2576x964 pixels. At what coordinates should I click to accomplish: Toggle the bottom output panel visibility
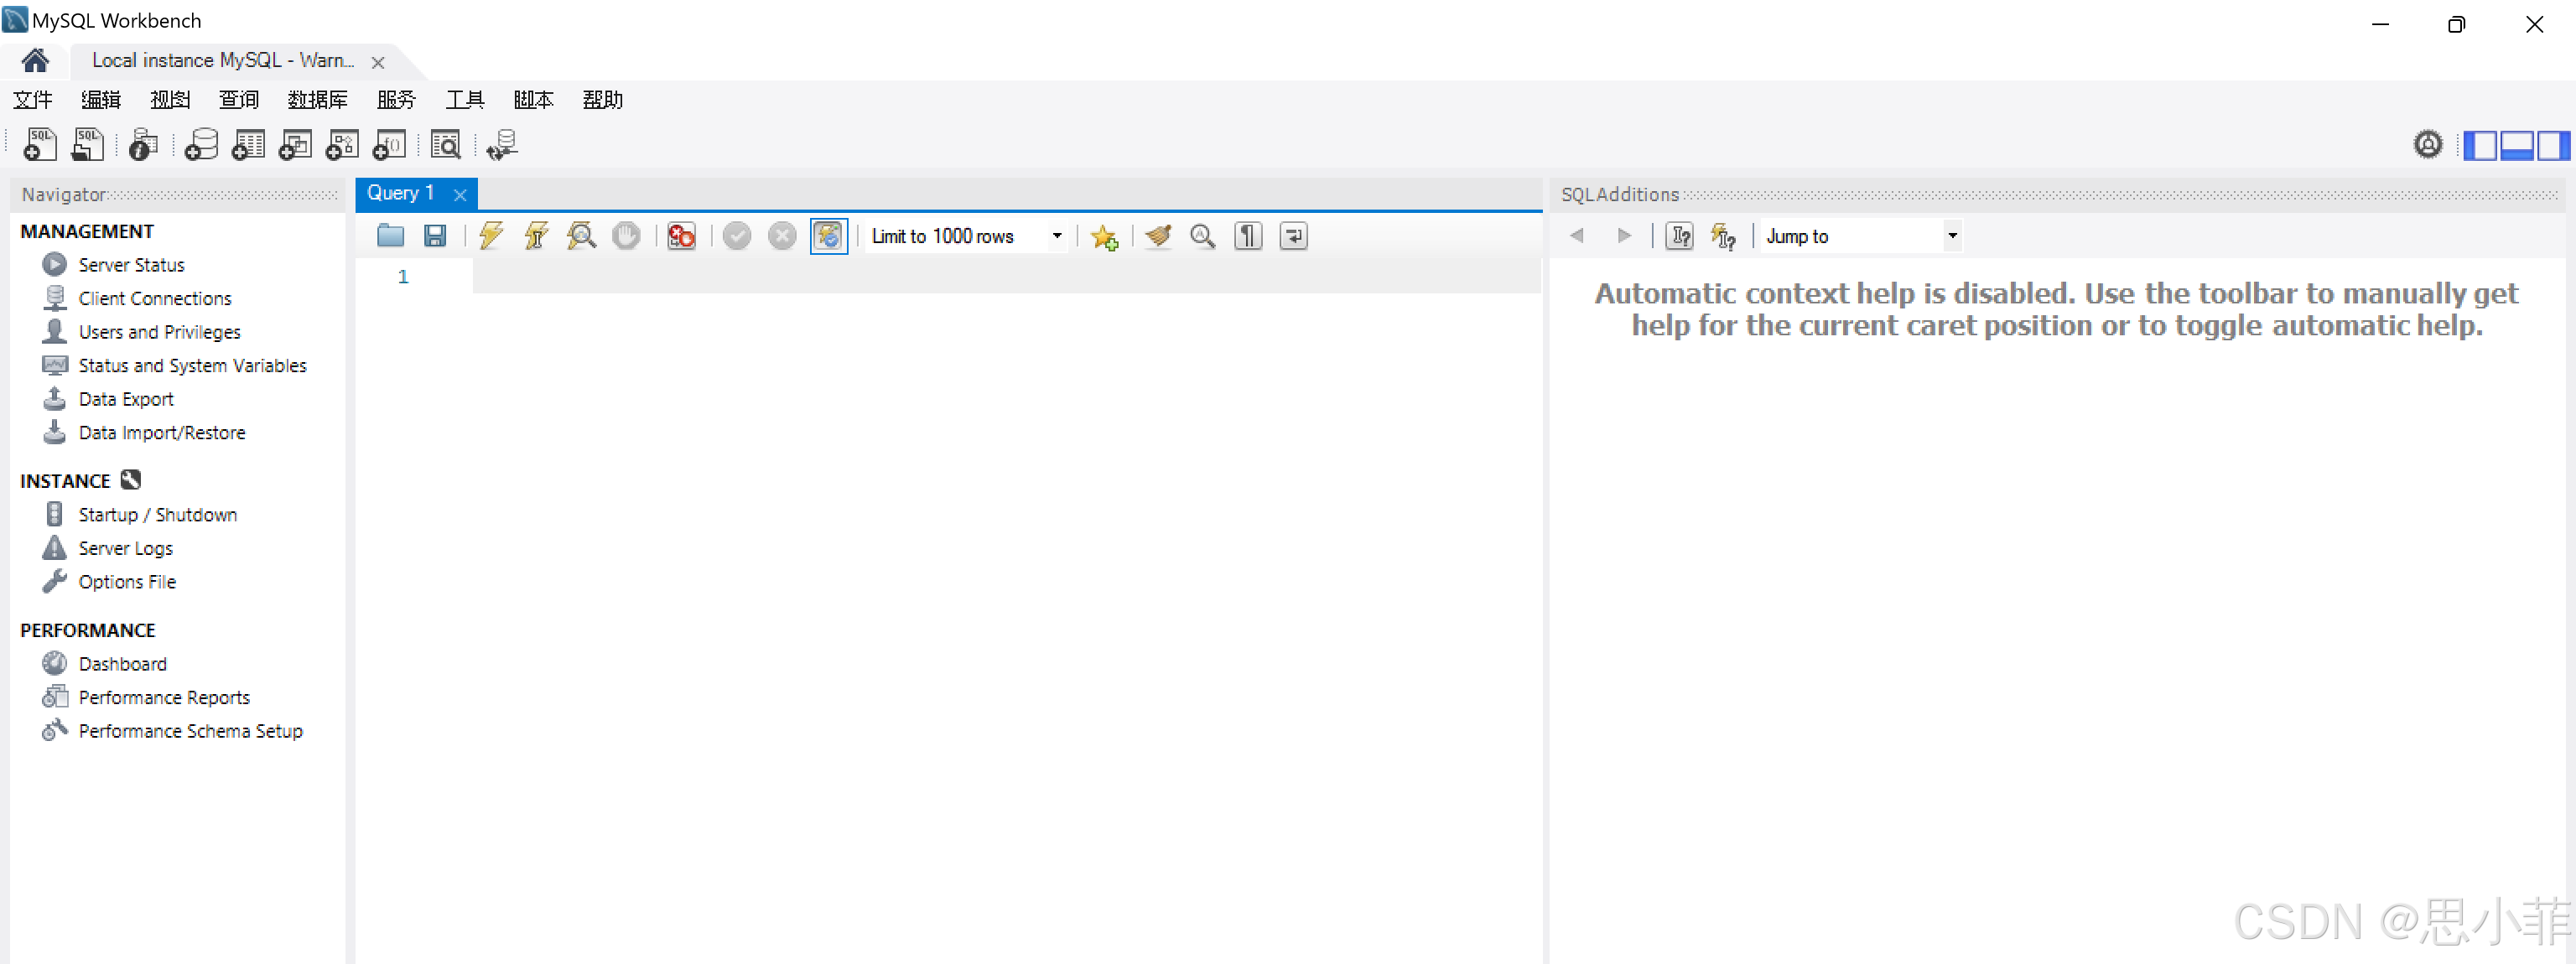click(2516, 145)
